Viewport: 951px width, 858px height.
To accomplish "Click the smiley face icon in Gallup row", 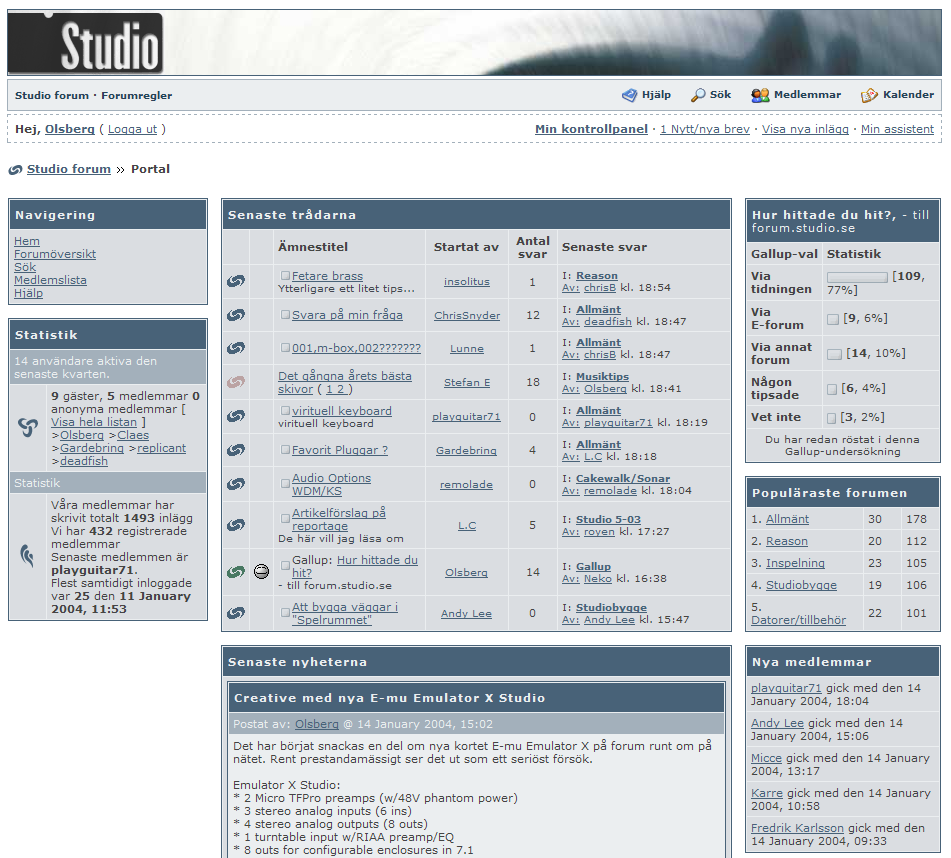I will point(261,572).
